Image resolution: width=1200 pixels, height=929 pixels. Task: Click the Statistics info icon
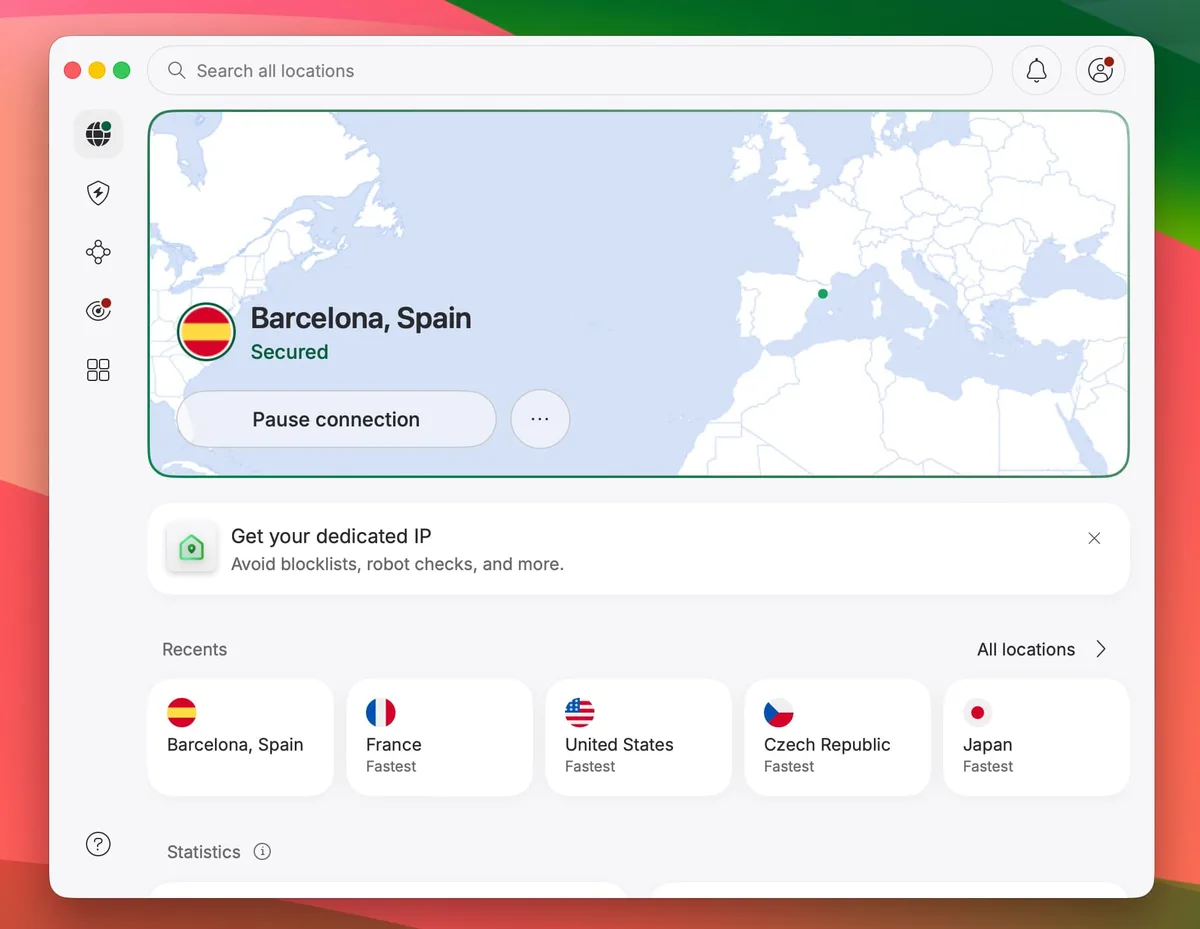[x=262, y=852]
